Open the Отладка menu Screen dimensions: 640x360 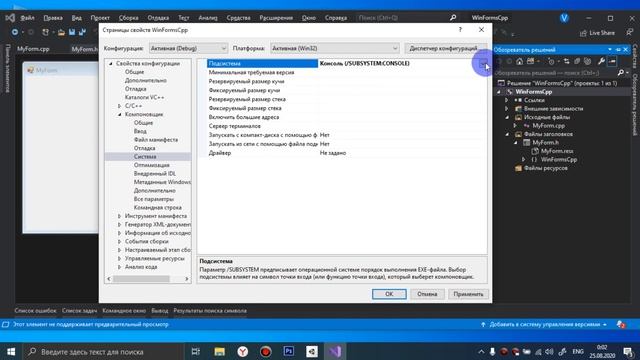[158, 18]
